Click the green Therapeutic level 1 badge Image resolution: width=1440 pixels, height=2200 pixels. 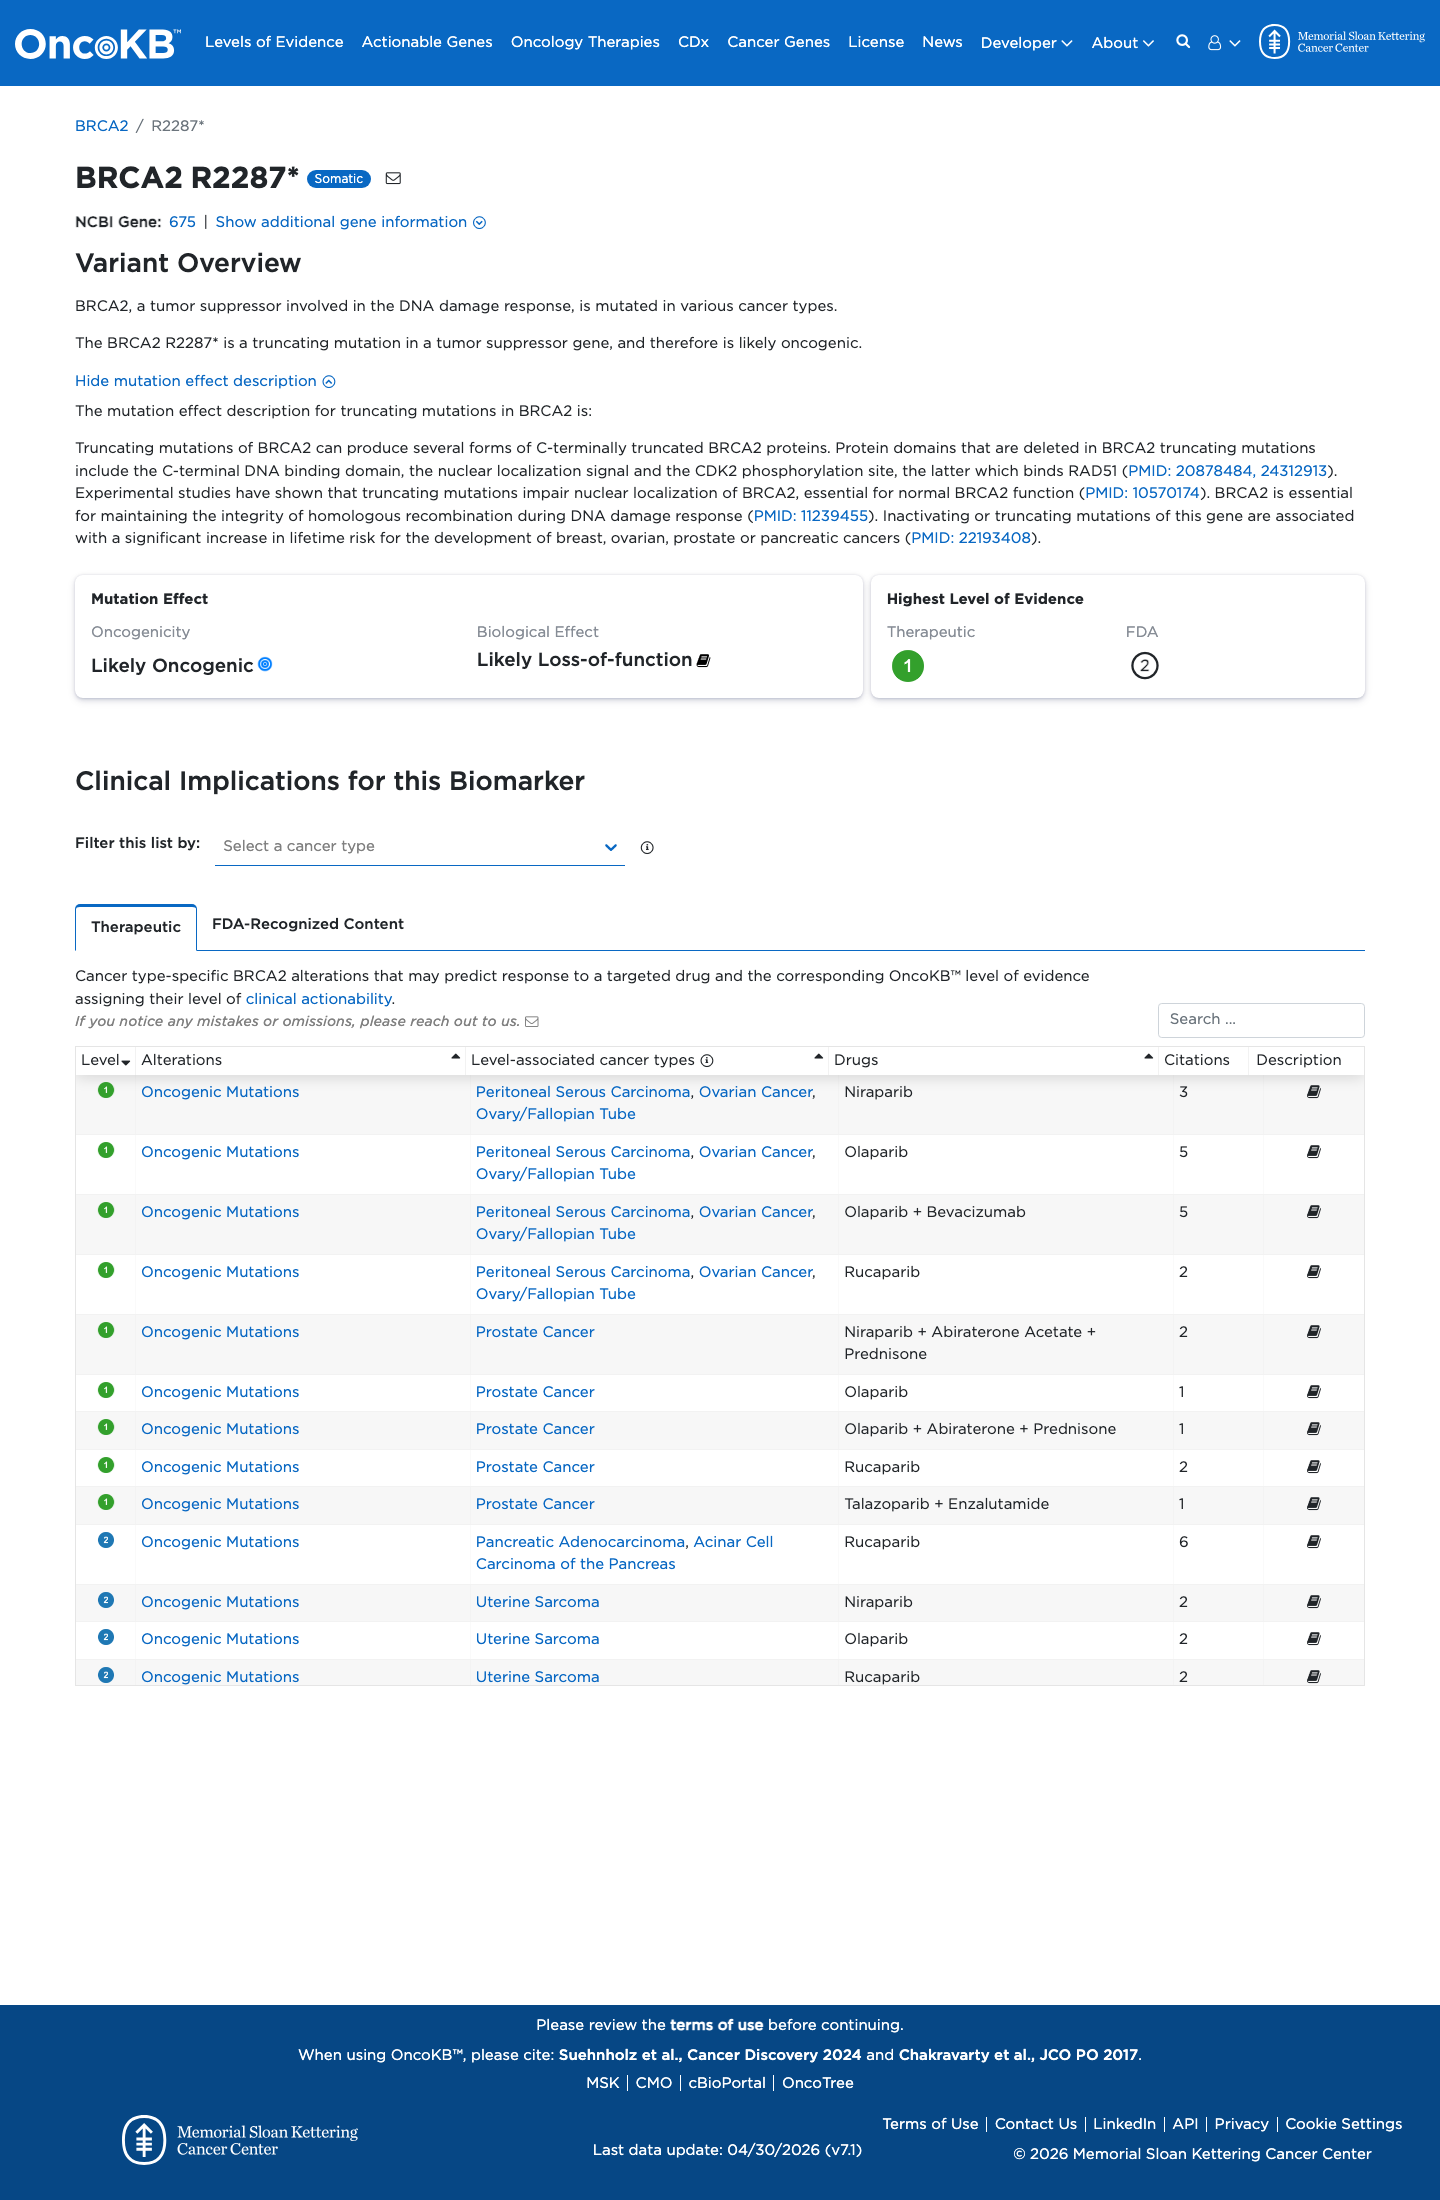(908, 665)
